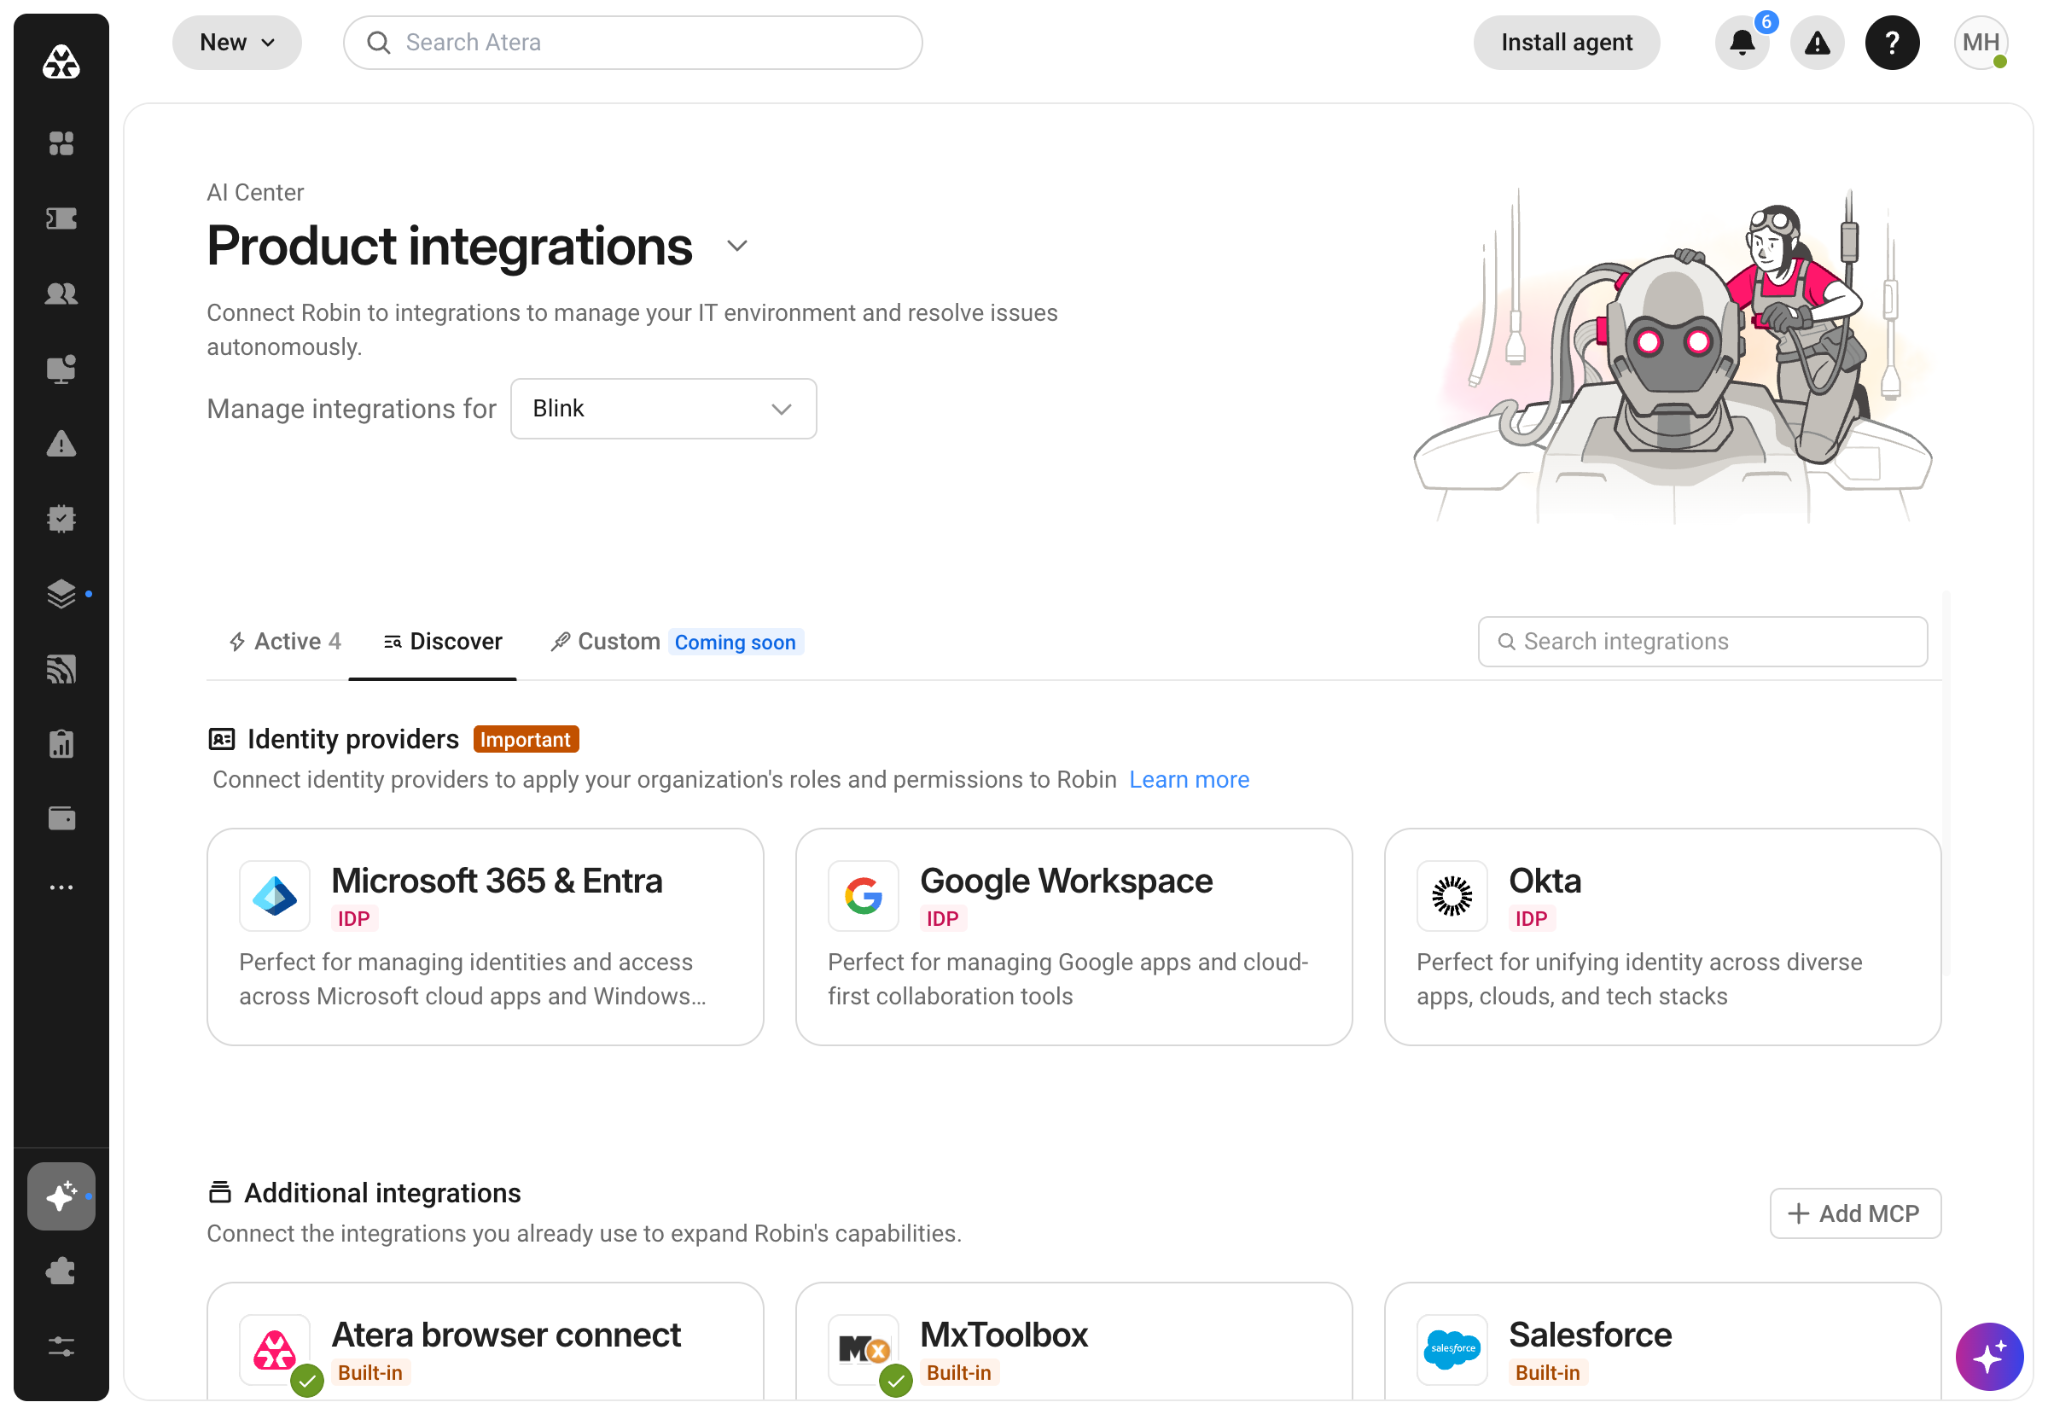2048x1415 pixels.
Task: Click the floating purple AI sparkle button
Action: (x=1989, y=1356)
